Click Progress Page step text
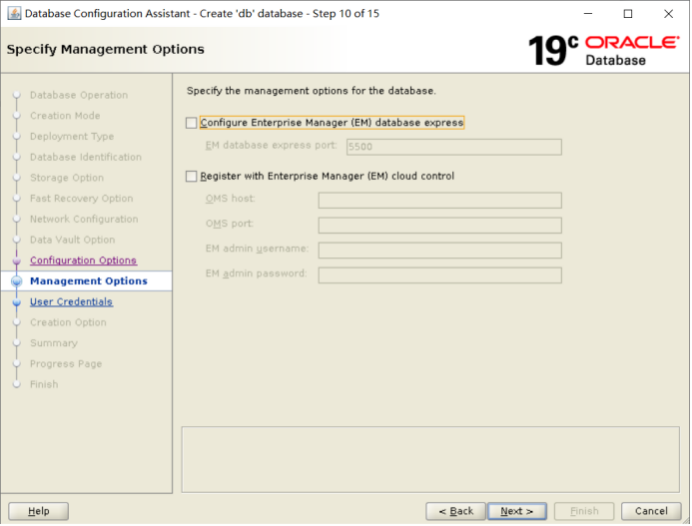The height and width of the screenshot is (526, 692). tap(66, 364)
